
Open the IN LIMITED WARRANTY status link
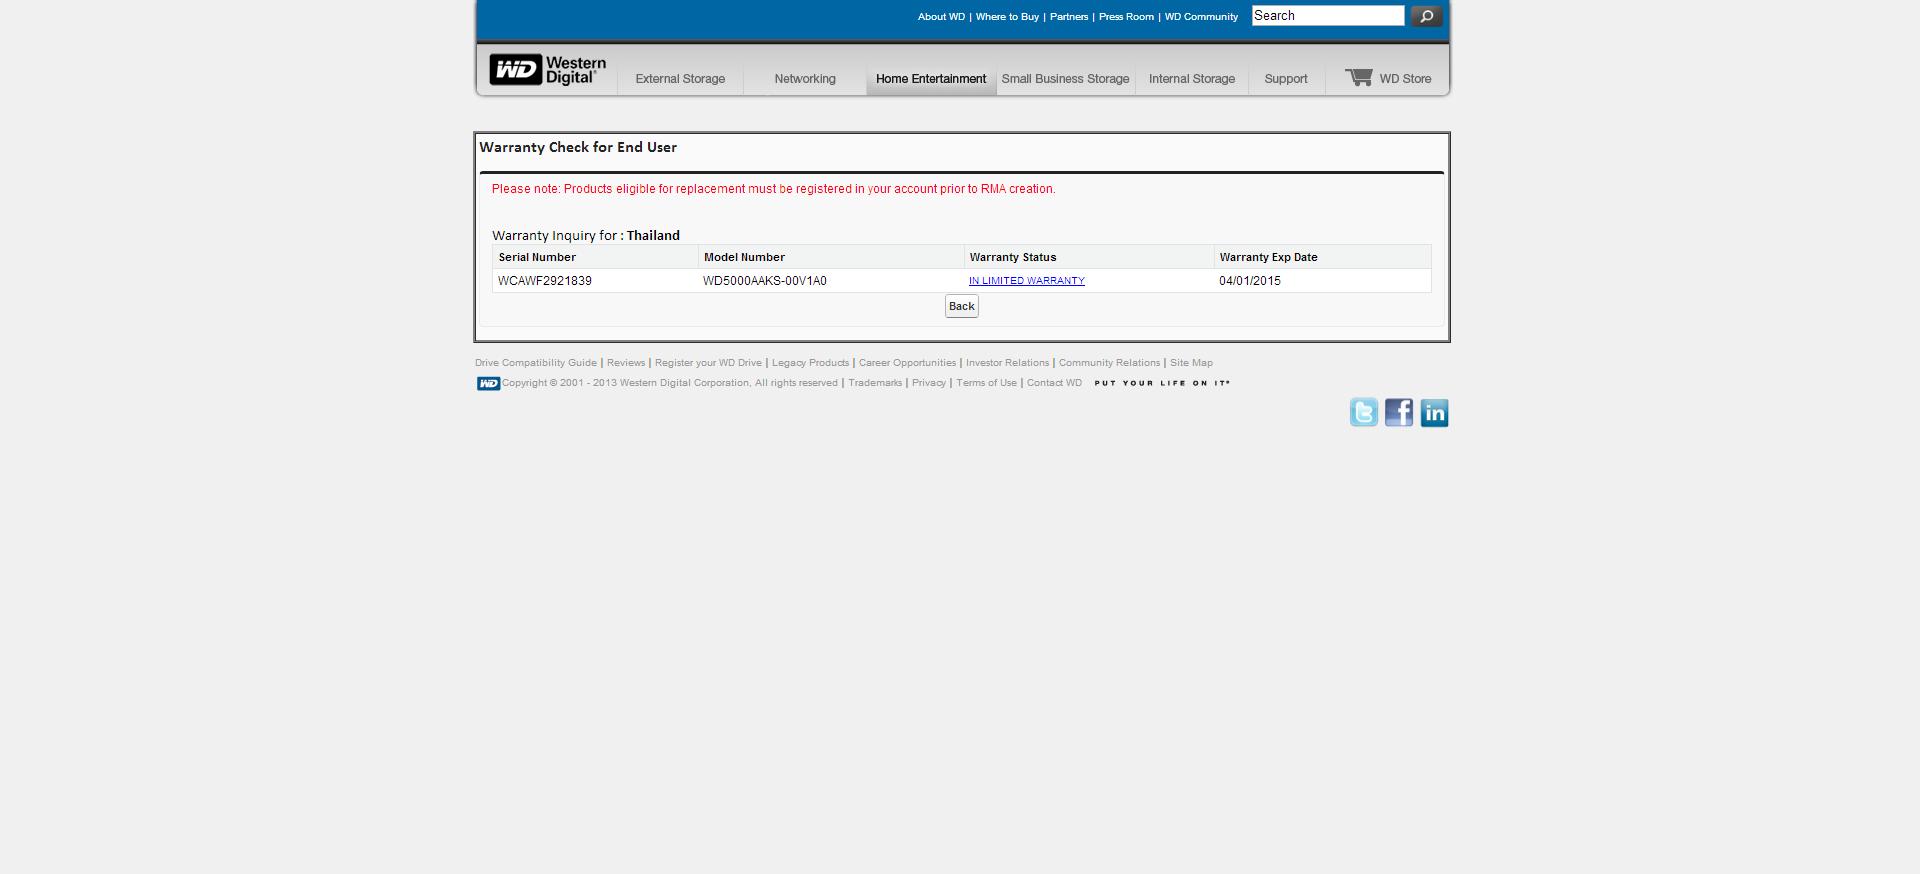(1027, 281)
